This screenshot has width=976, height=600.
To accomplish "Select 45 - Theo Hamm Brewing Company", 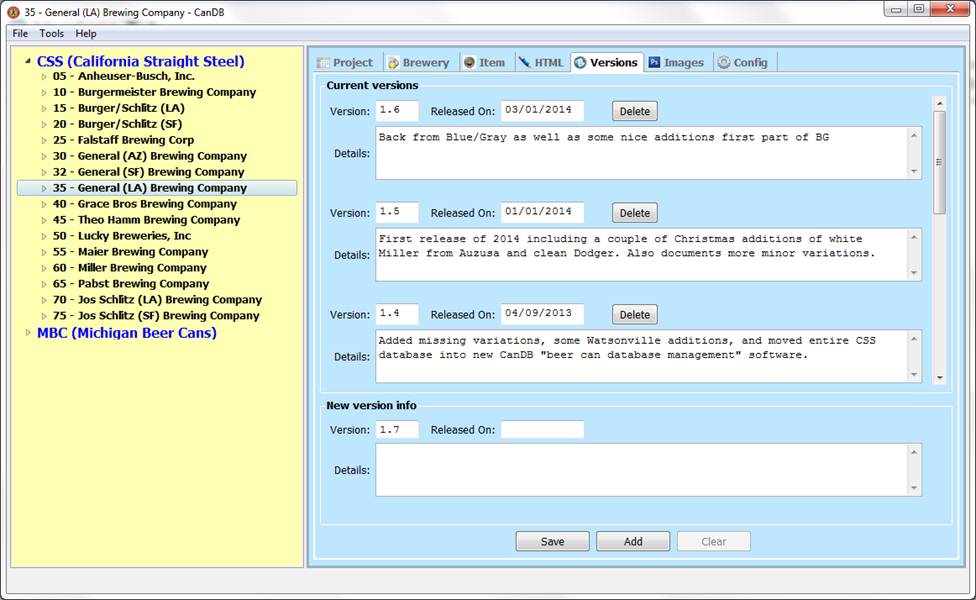I will point(146,220).
